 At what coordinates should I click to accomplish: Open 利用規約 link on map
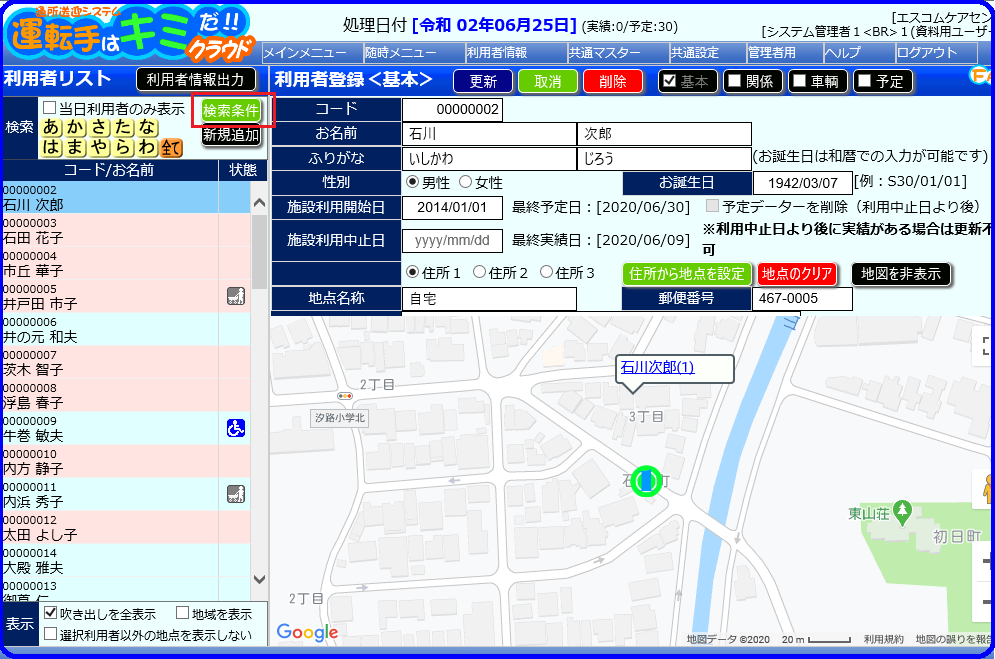[x=883, y=639]
